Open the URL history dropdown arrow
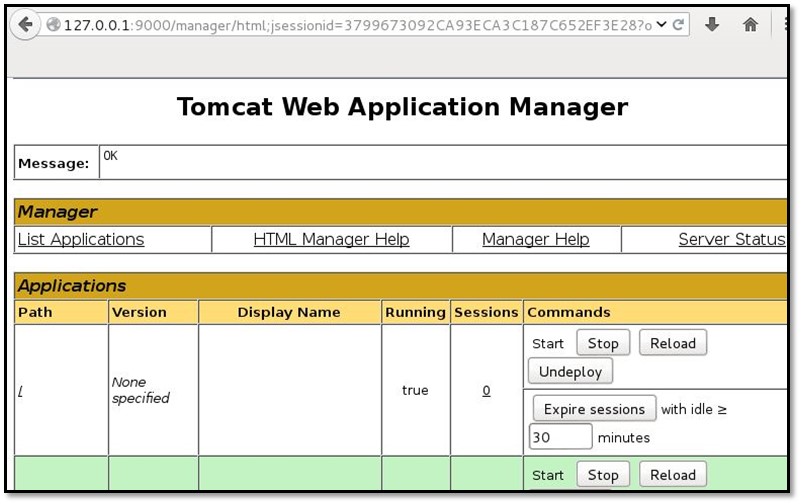 coord(661,25)
